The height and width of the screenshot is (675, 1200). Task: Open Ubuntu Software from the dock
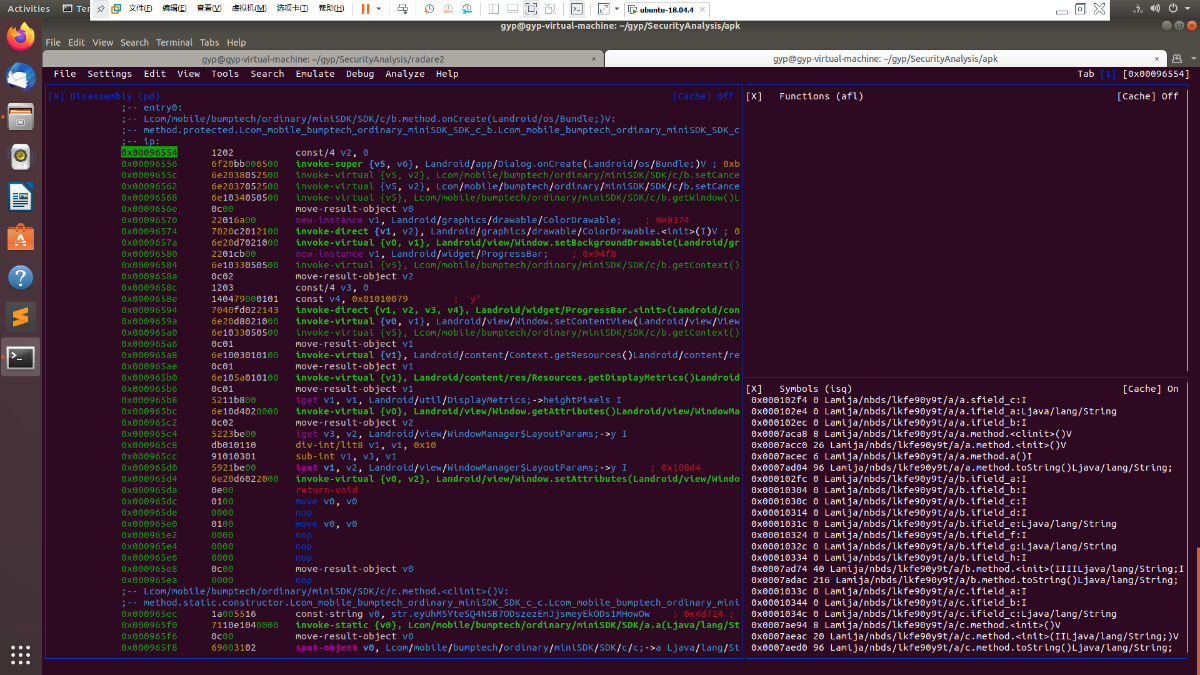pos(21,237)
